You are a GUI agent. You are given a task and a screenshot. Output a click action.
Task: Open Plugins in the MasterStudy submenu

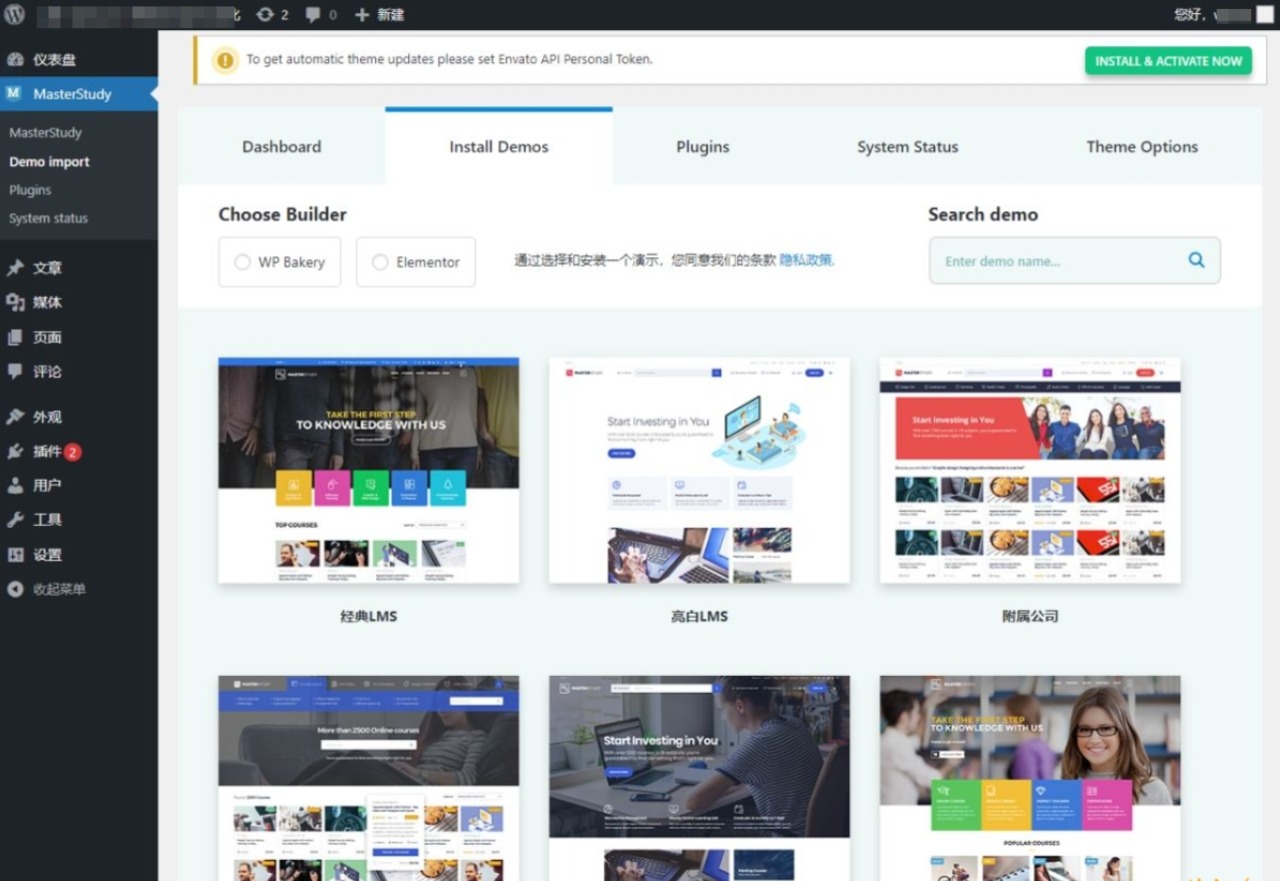tap(30, 189)
